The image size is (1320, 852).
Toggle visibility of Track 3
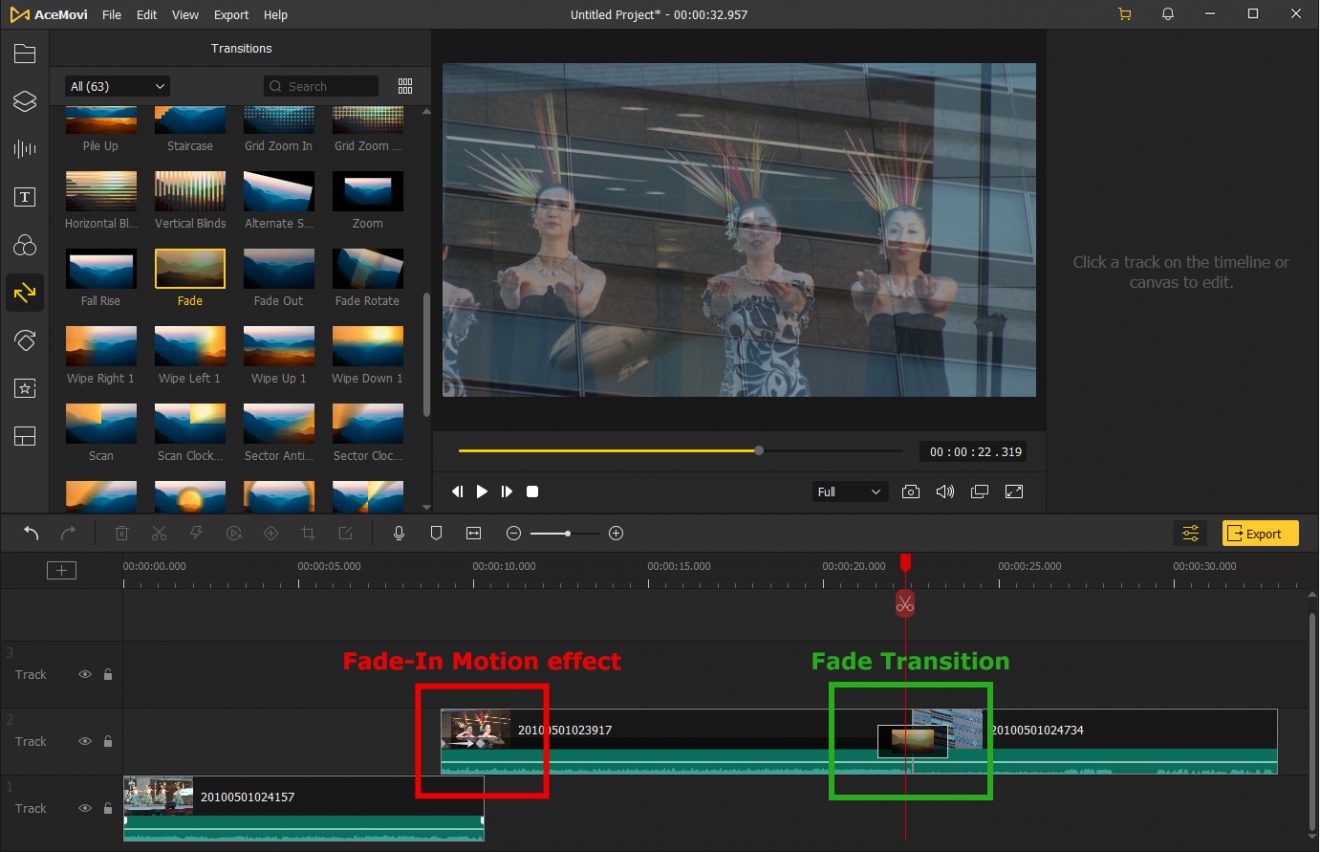pos(85,674)
